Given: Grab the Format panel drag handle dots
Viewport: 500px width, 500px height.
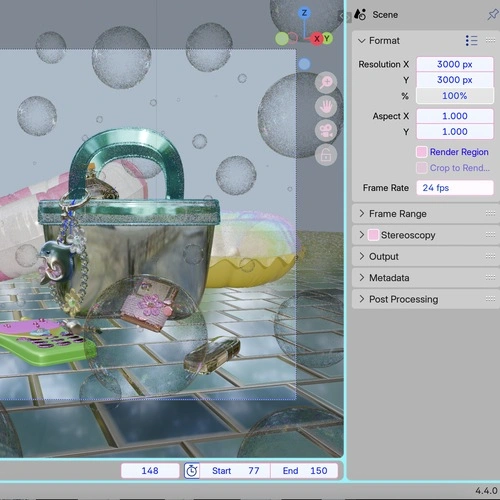Looking at the screenshot, I should click(x=490, y=40).
